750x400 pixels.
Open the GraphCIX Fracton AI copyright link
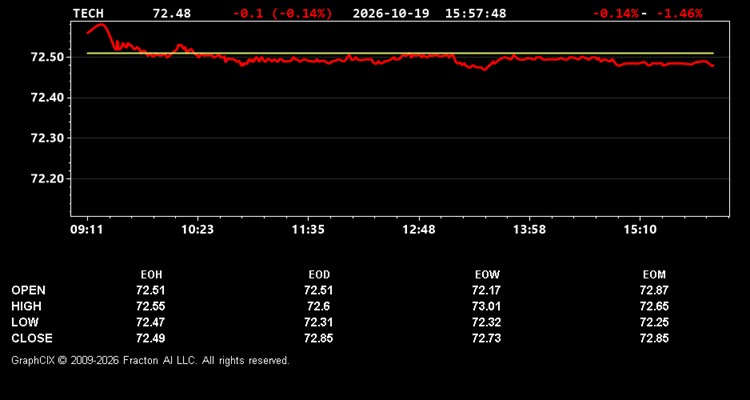tap(150, 360)
